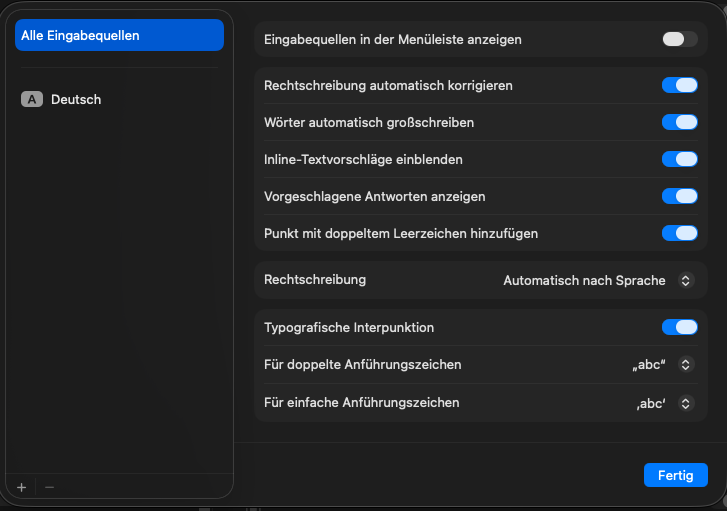Turn off Wörter automatisch großschreiben
The image size is (727, 511).
tap(679, 122)
